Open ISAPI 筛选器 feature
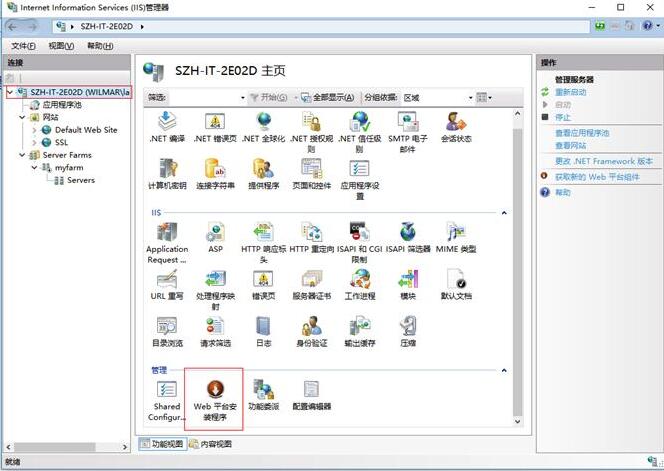The width and height of the screenshot is (664, 471). pyautogui.click(x=407, y=237)
